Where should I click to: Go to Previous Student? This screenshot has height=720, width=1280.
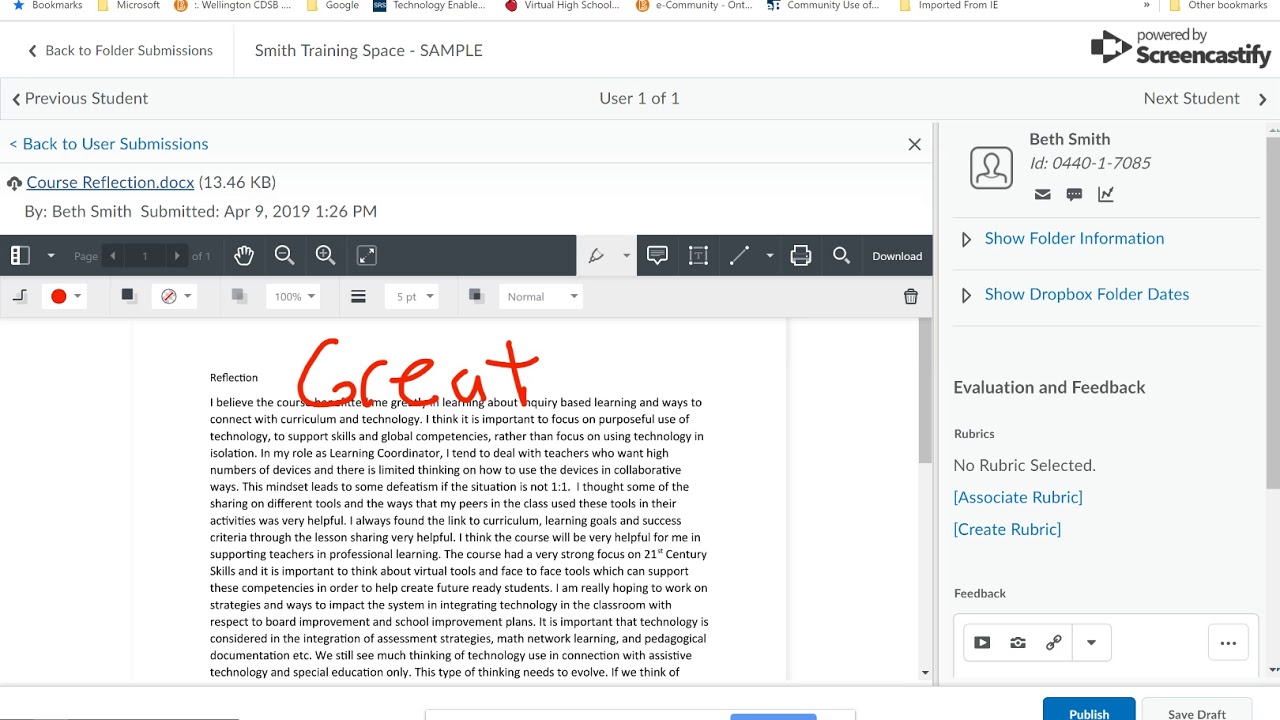(80, 98)
